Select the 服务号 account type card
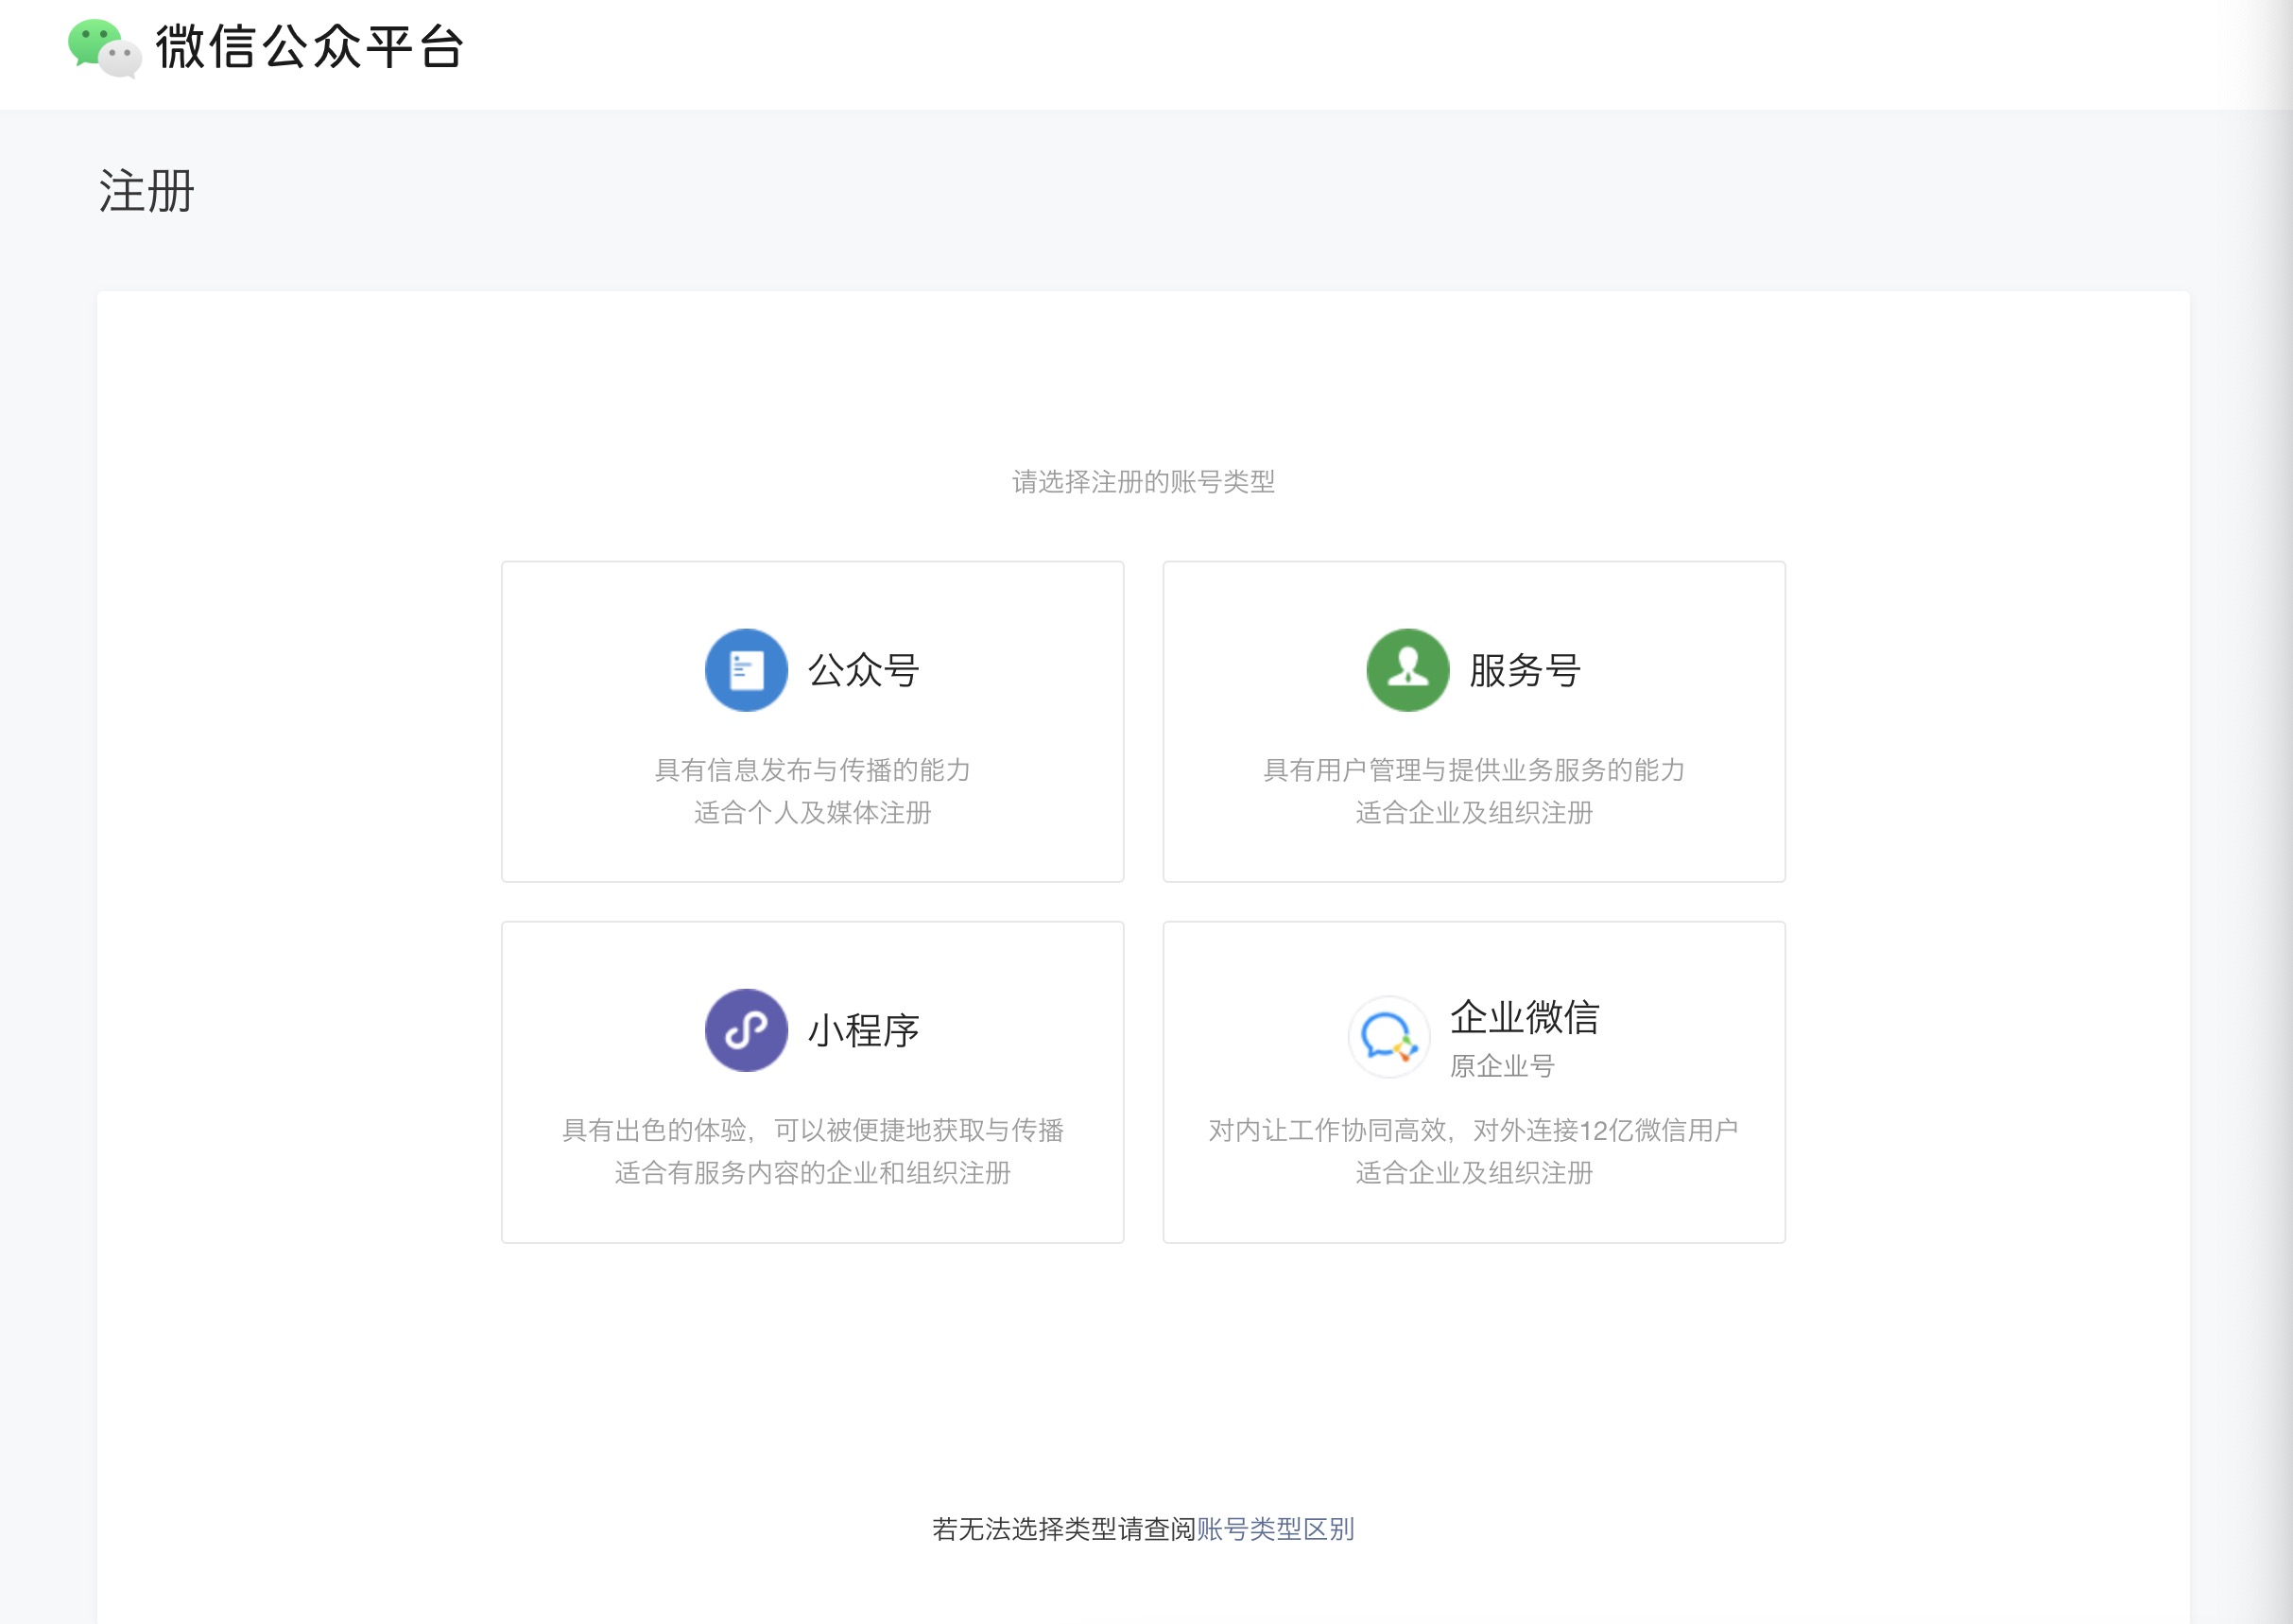Screen dimensions: 2293x1624 pos(1474,722)
